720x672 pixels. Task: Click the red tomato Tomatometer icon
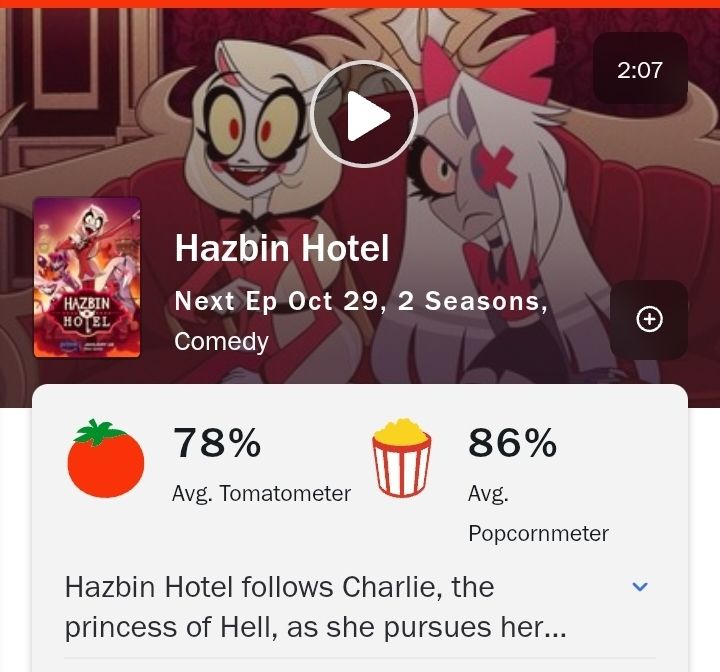click(106, 458)
